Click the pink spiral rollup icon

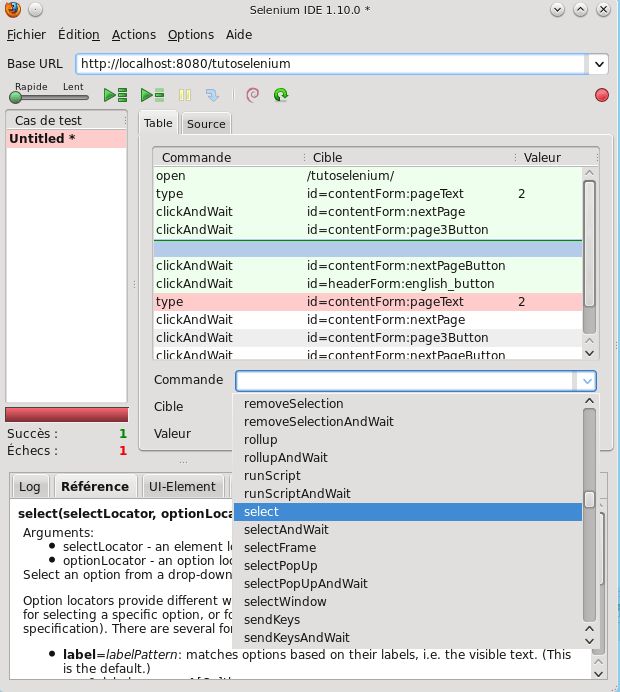tap(252, 95)
